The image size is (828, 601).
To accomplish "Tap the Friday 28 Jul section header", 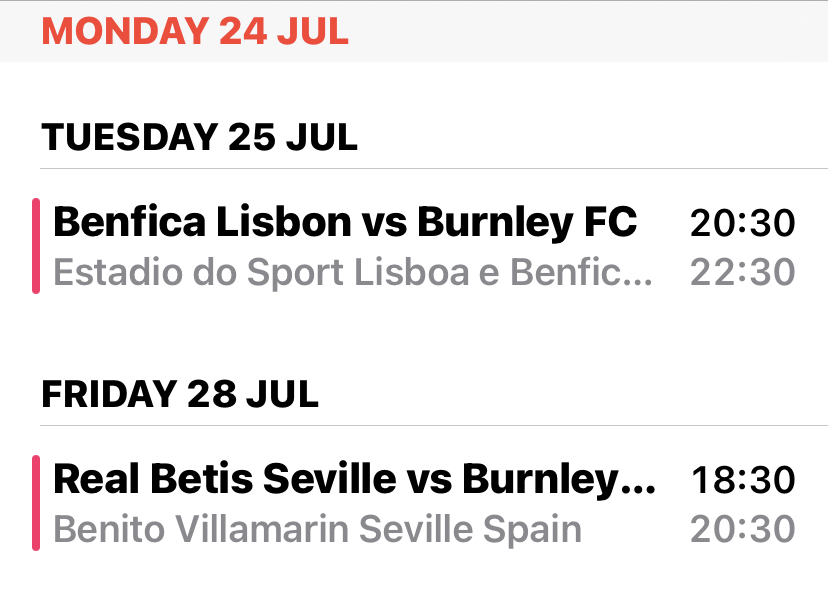I will (180, 394).
